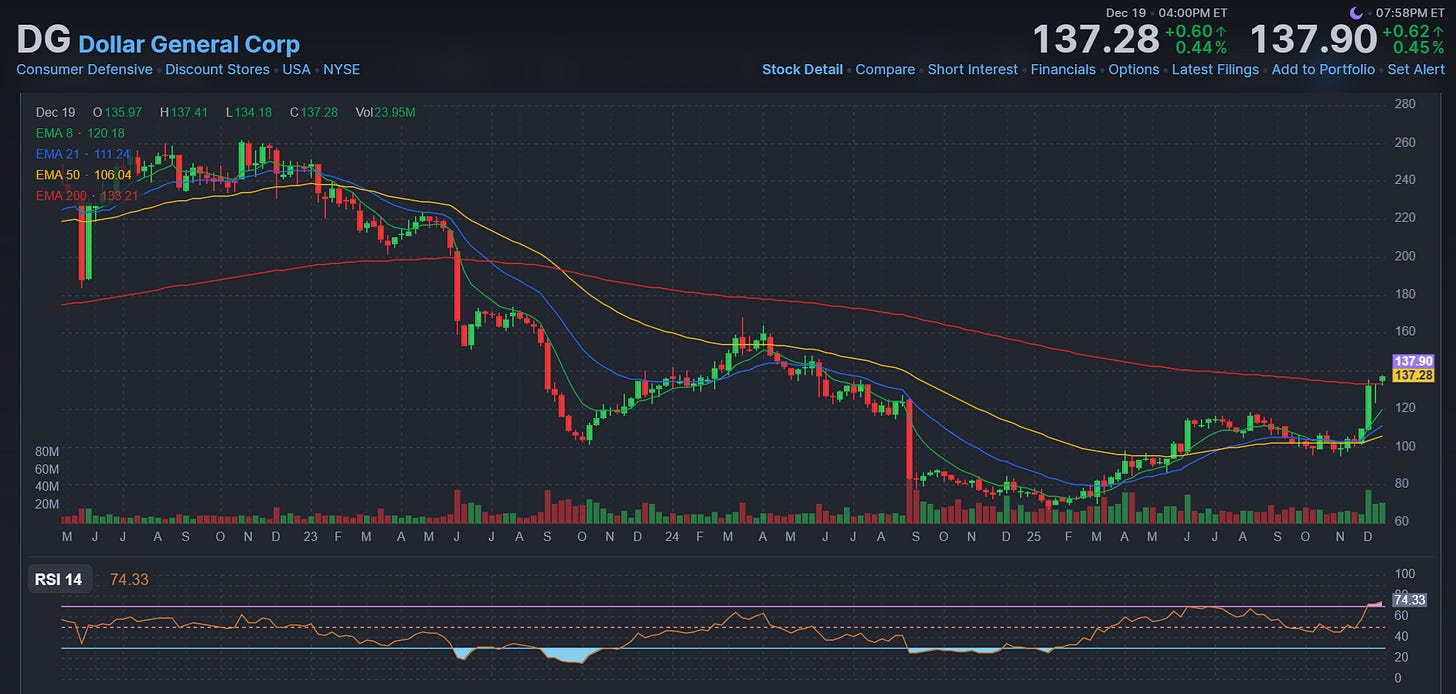The width and height of the screenshot is (1456, 694).
Task: Click the USA country link
Action: click(x=296, y=70)
